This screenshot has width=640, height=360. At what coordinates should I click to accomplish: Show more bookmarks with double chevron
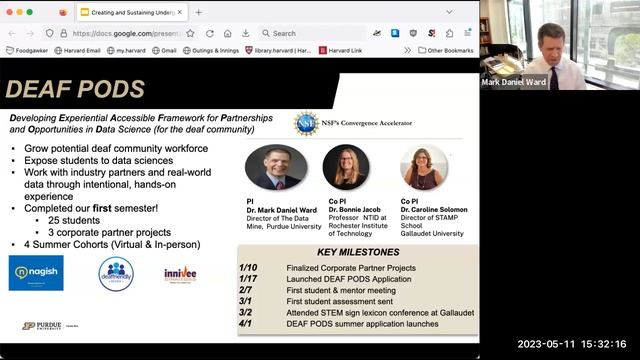[x=407, y=50]
